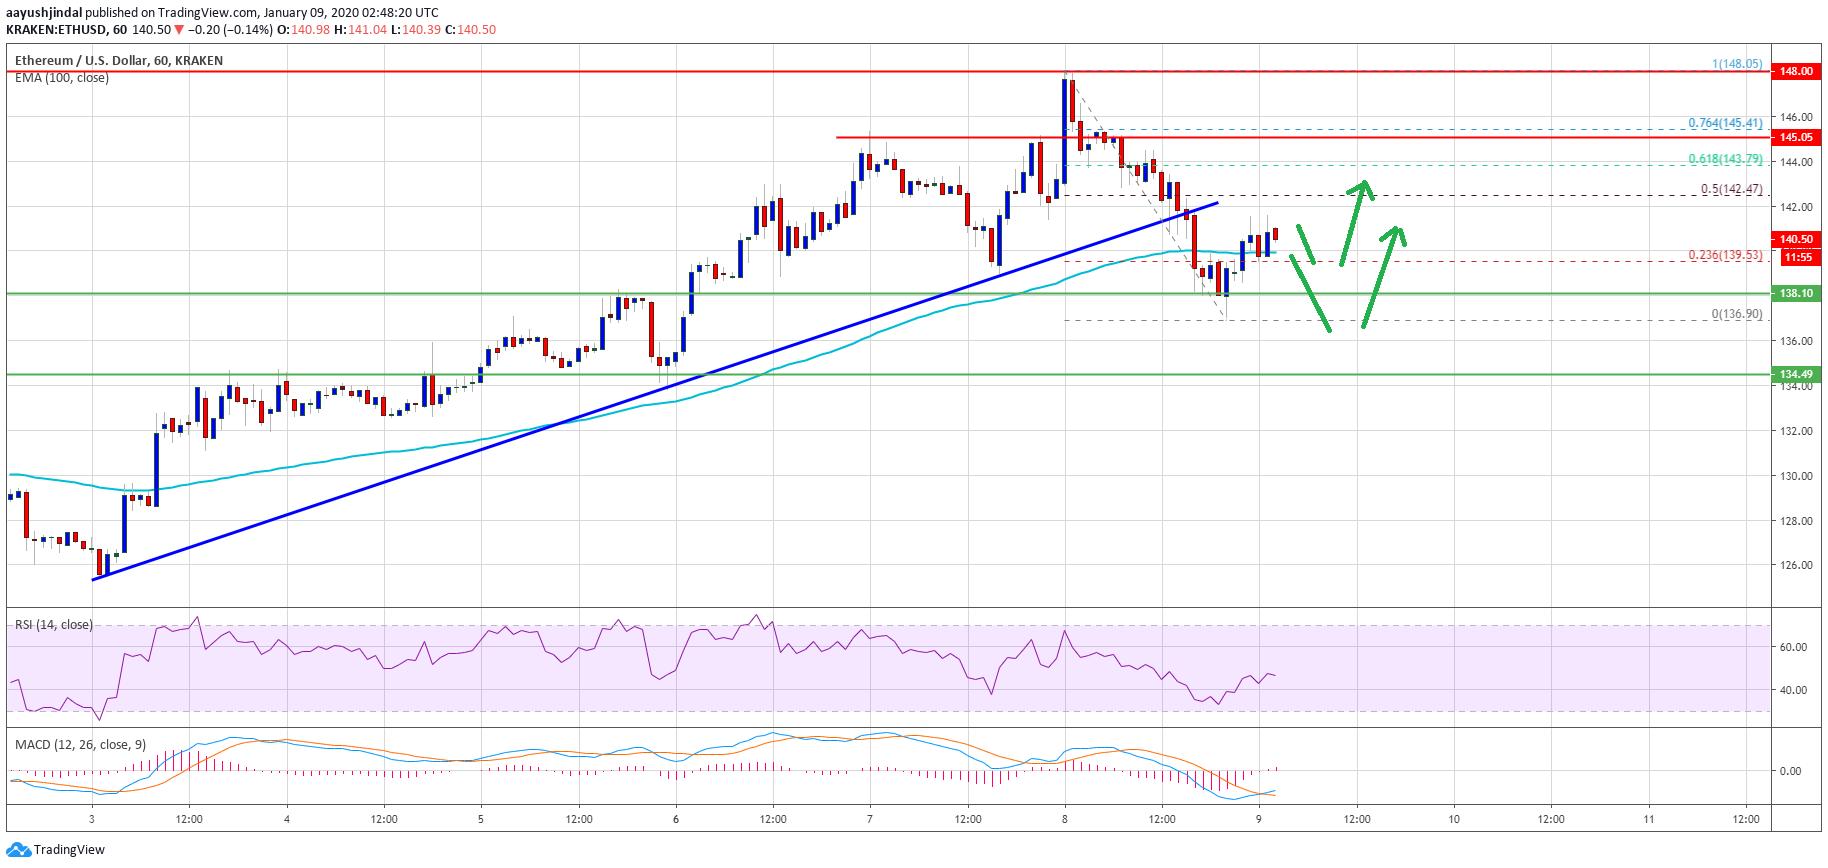This screenshot has width=1828, height=868.
Task: Click the 11:55 bar countdown tag
Action: [1798, 257]
